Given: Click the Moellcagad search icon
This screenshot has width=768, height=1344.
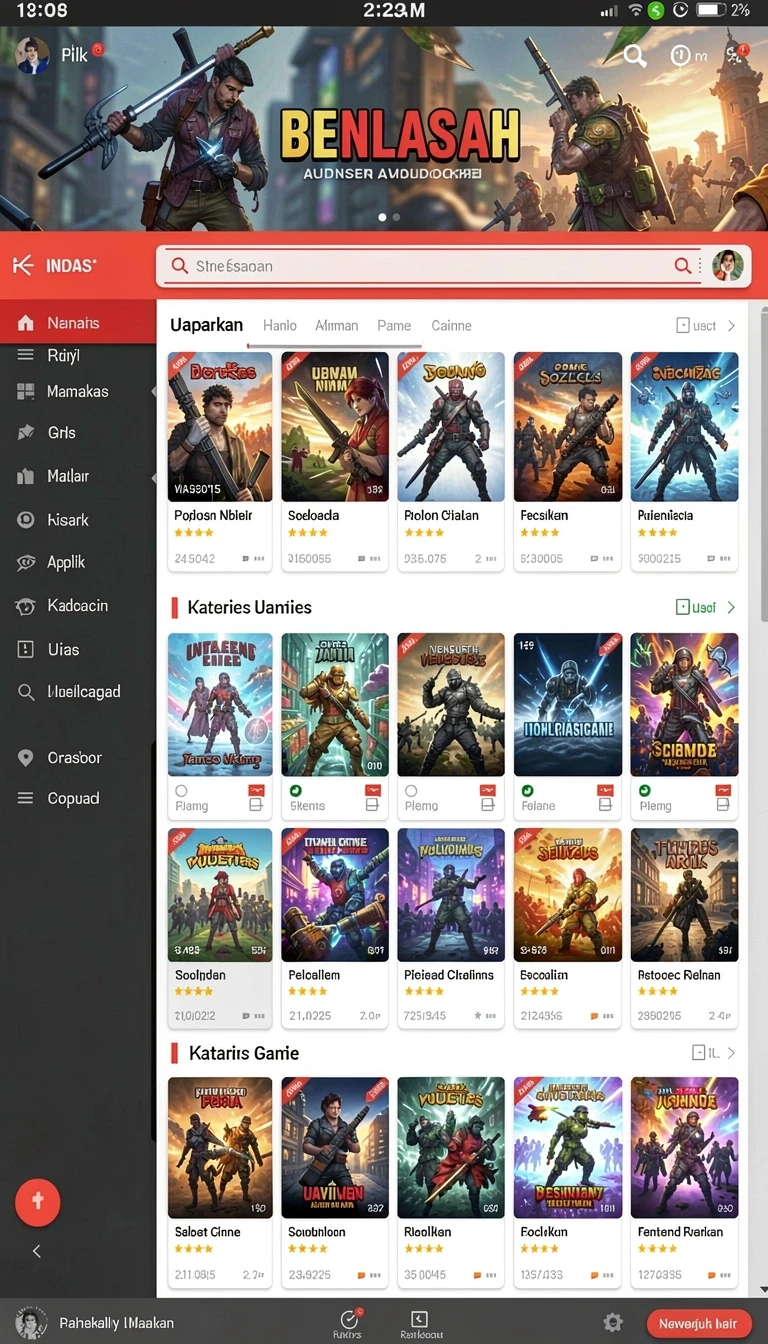Looking at the screenshot, I should pos(26,692).
